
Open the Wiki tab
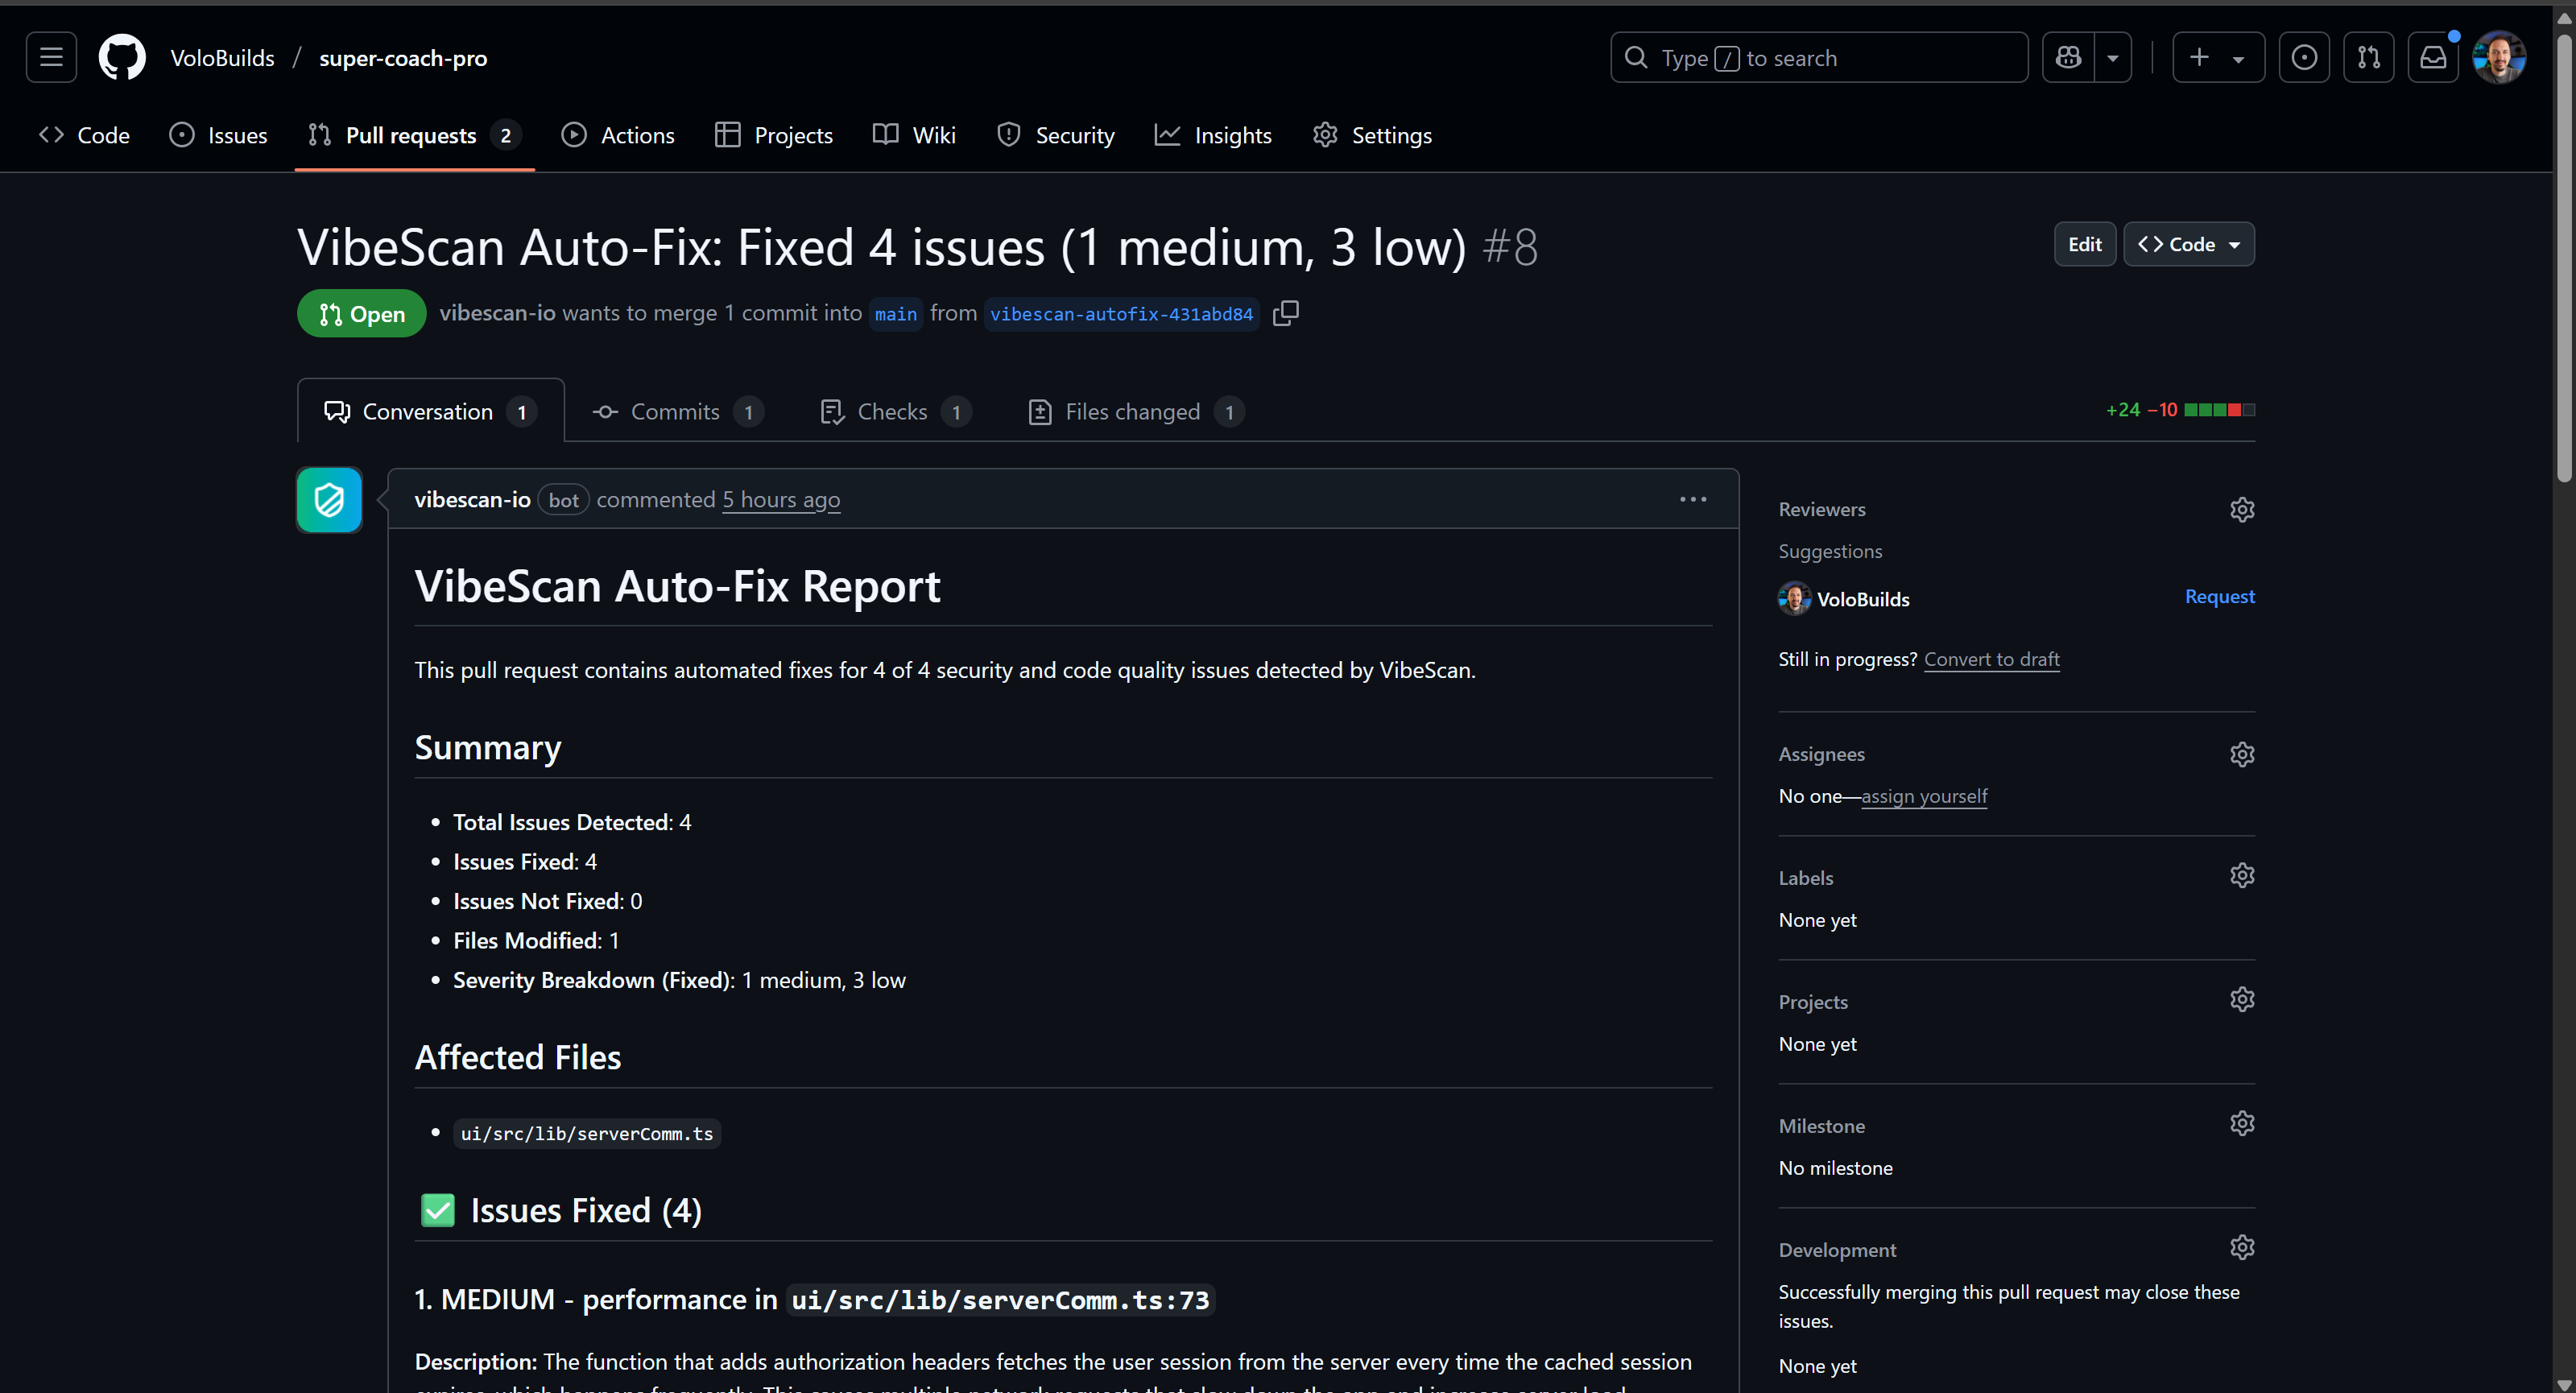point(914,135)
